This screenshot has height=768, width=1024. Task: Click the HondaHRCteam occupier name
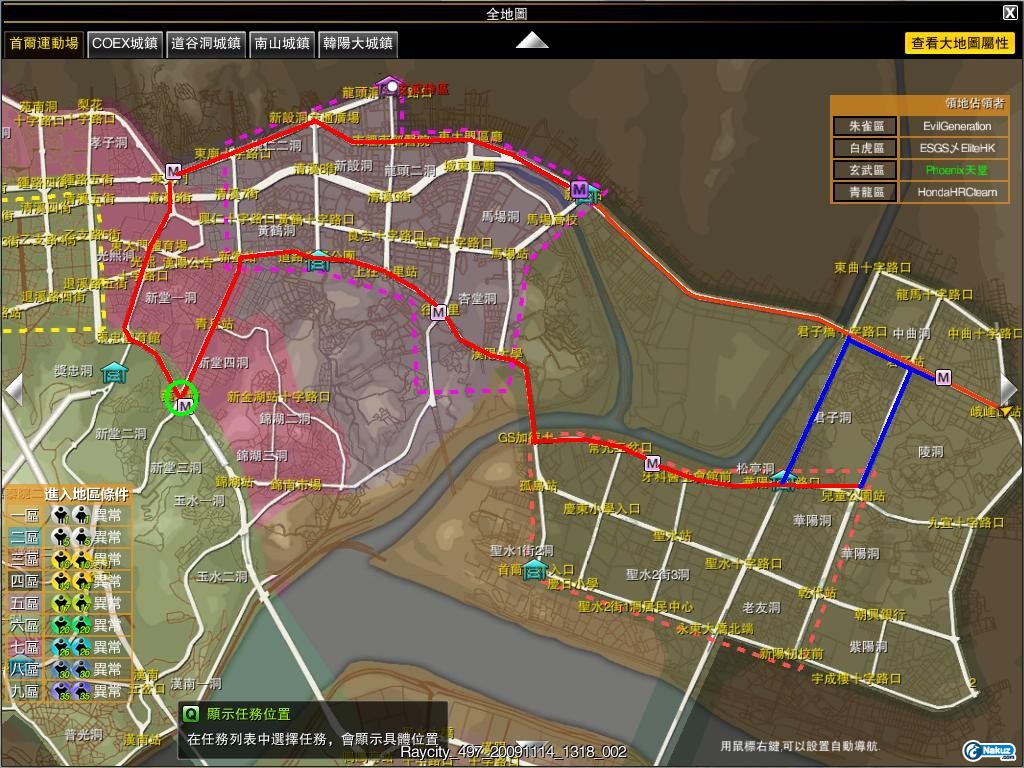pyautogui.click(x=957, y=192)
